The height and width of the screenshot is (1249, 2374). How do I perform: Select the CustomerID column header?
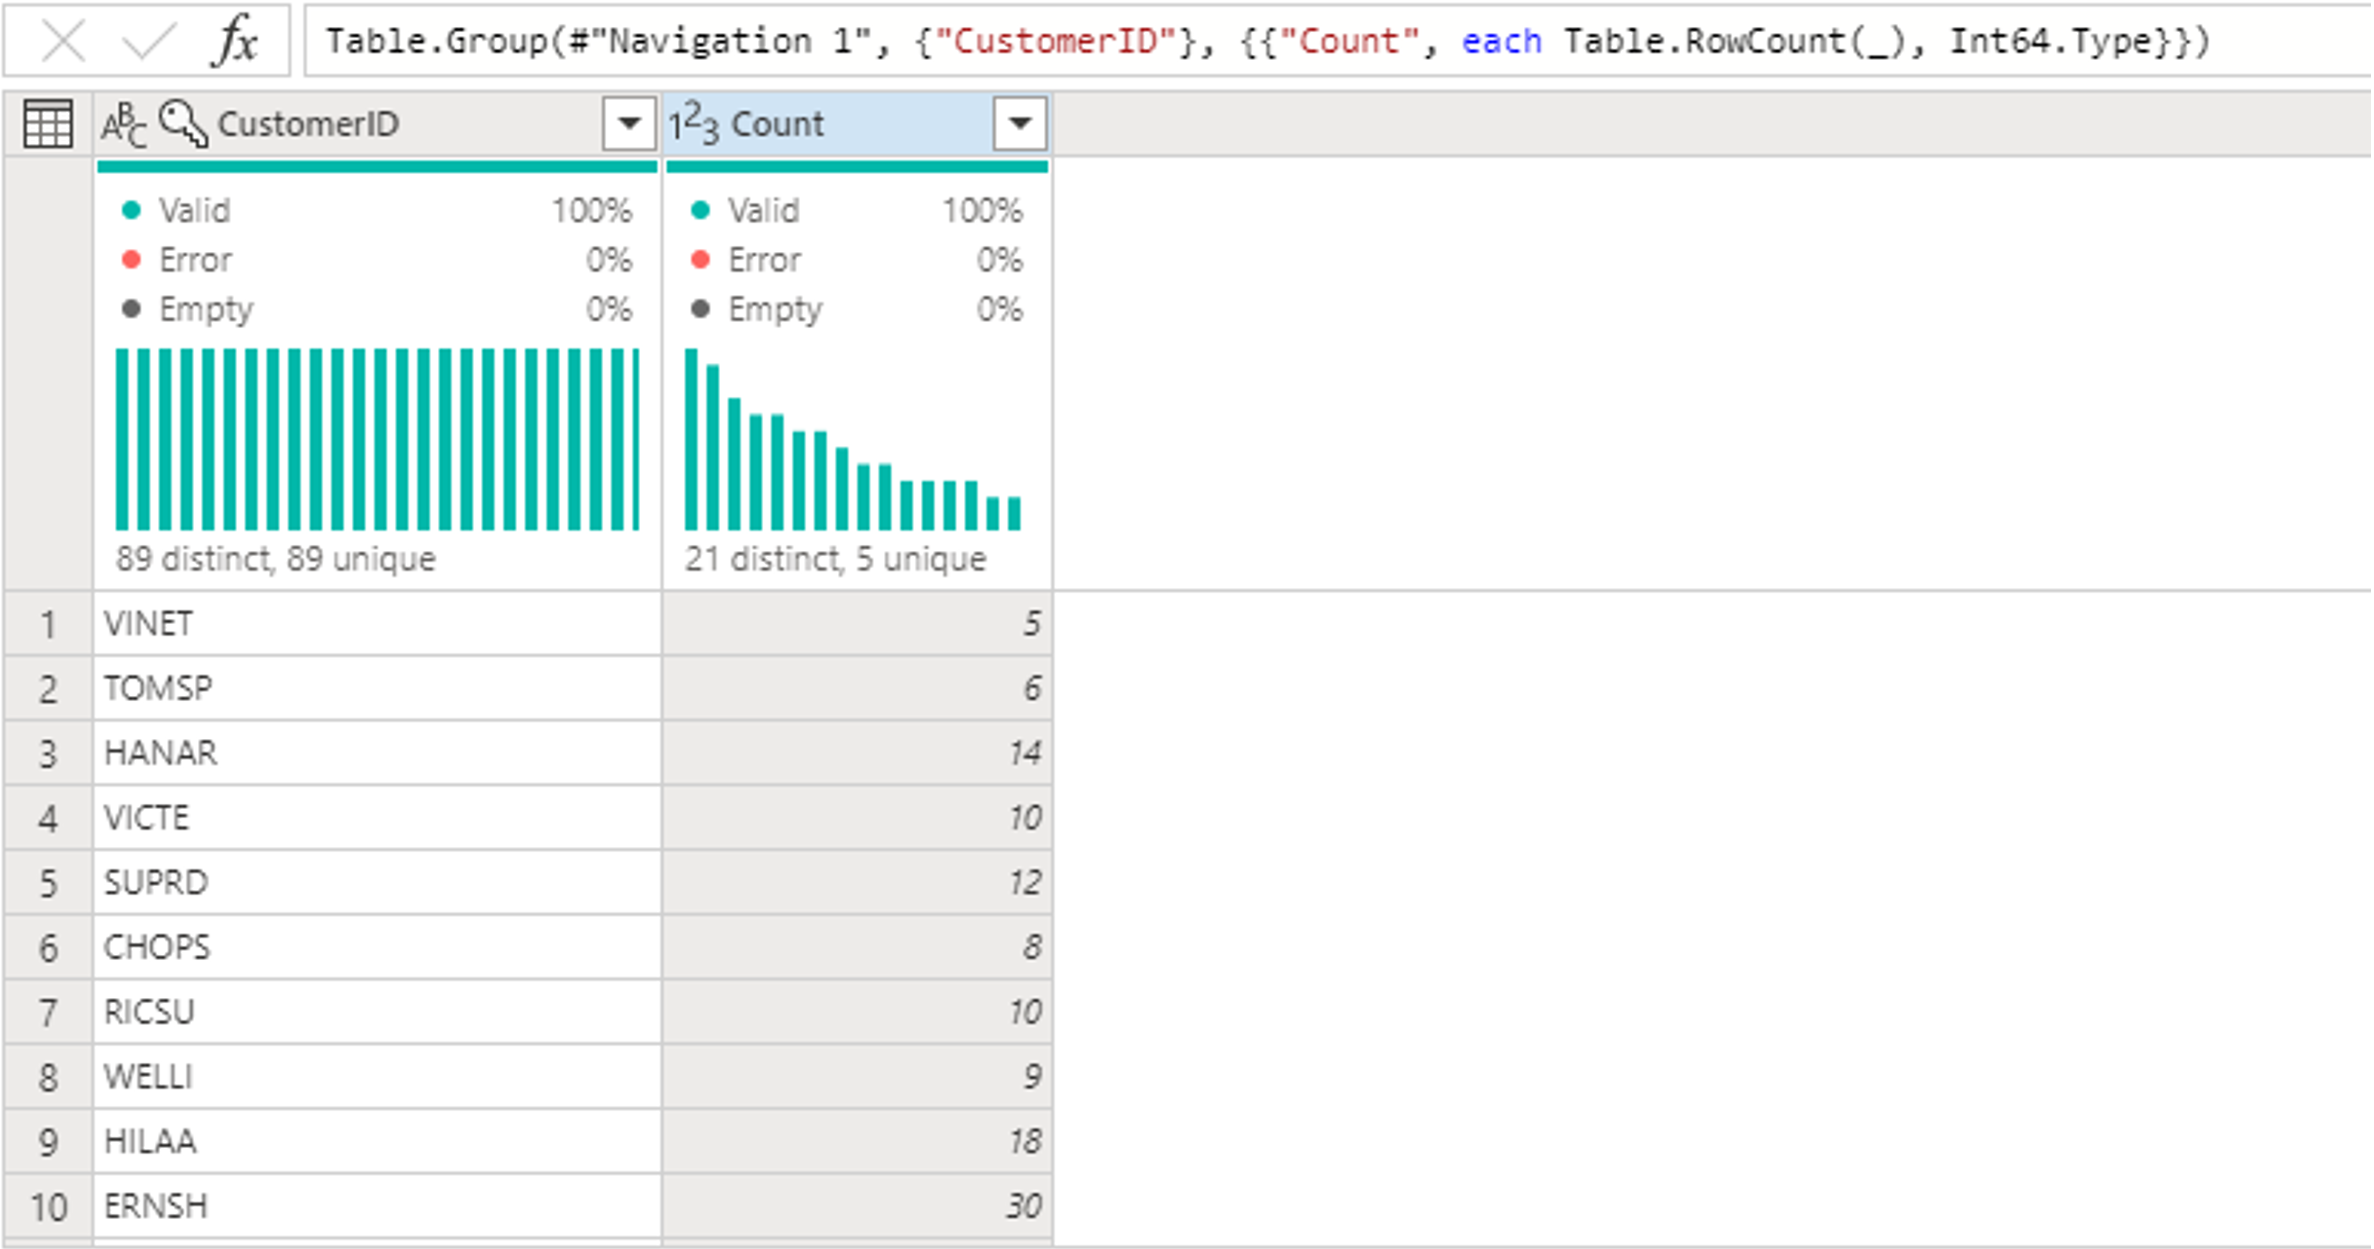point(400,124)
